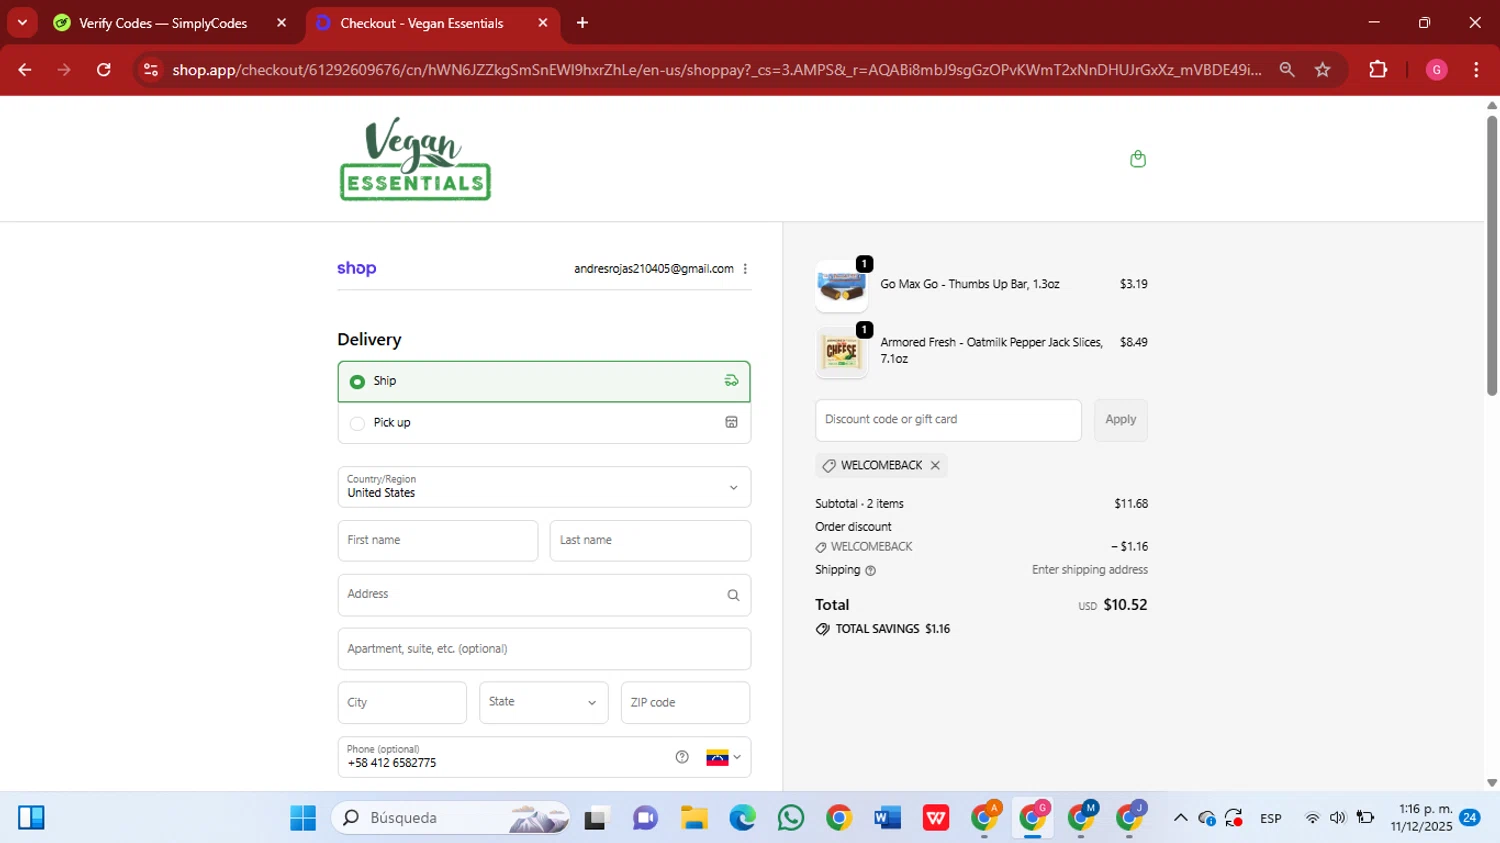1500x843 pixels.
Task: Open the volume control in system tray
Action: 1337,818
